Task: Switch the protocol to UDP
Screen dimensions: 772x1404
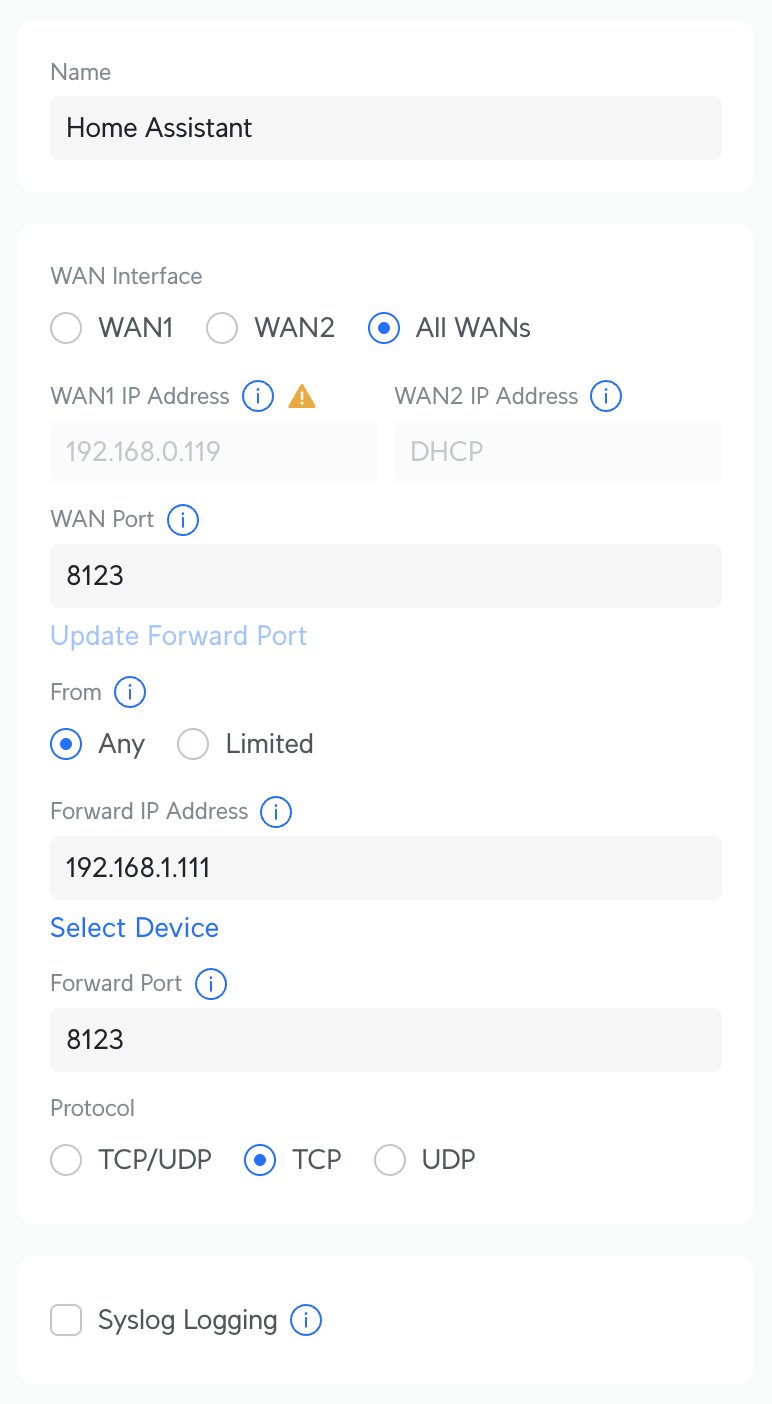Action: [390, 1160]
